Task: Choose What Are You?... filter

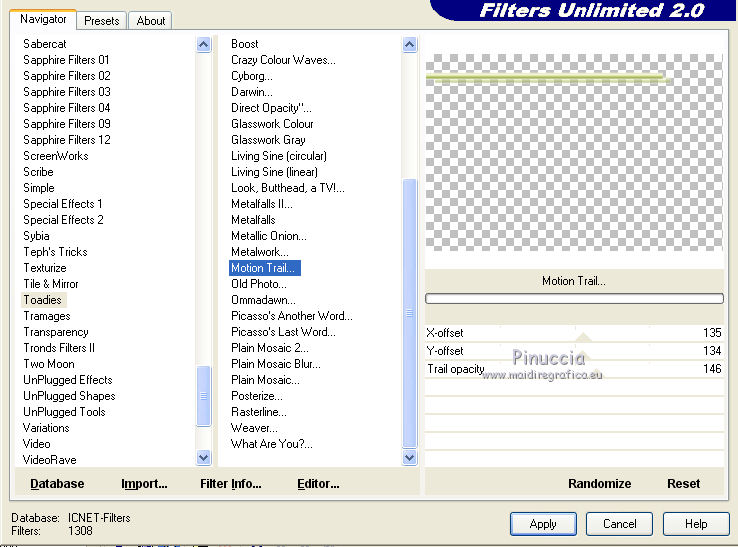Action: (271, 444)
